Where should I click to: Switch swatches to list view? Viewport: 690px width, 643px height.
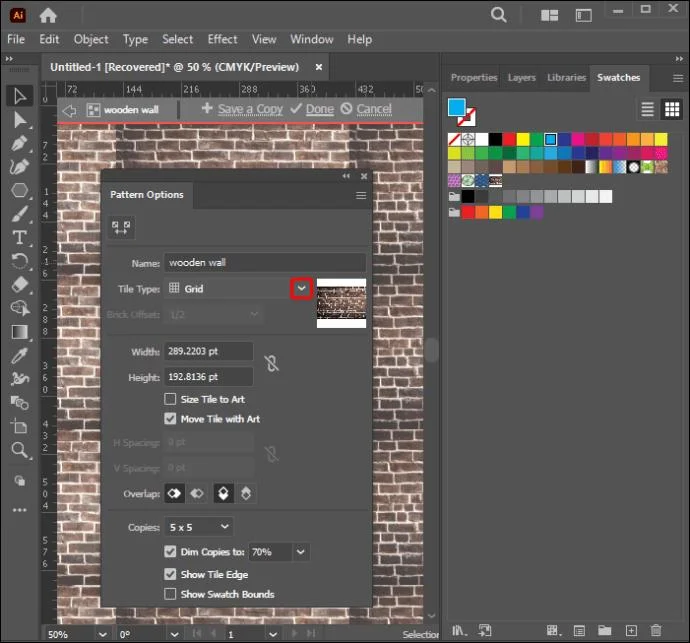(x=647, y=109)
